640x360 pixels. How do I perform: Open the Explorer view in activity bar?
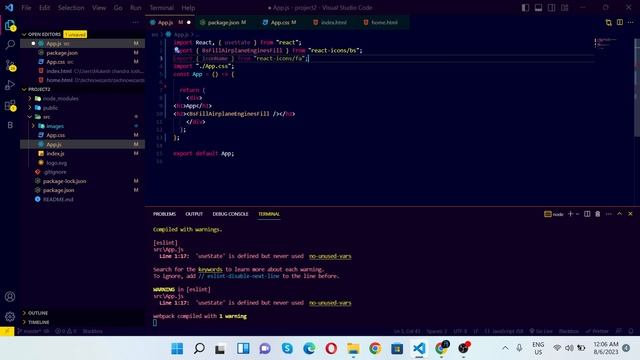pyautogui.click(x=10, y=25)
